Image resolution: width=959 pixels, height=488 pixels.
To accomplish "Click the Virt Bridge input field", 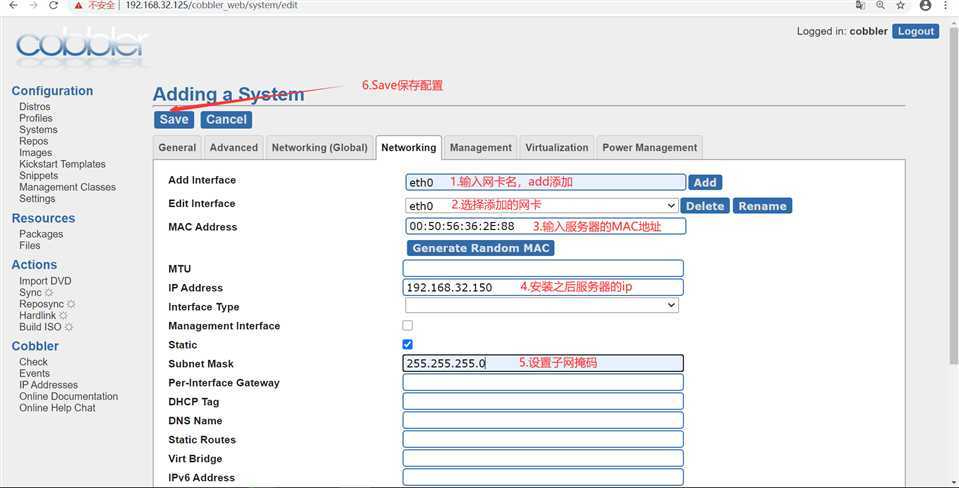I will [x=543, y=458].
